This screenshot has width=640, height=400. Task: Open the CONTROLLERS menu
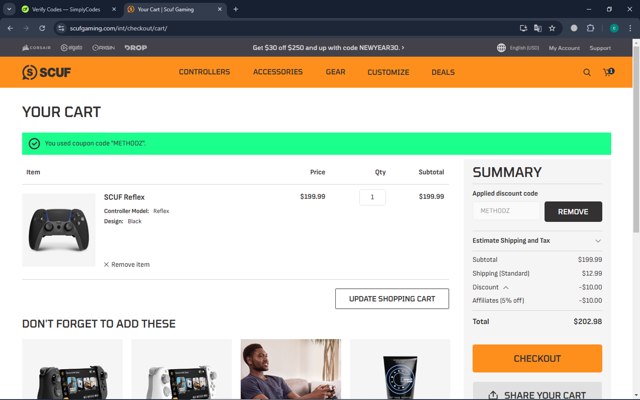tap(204, 72)
